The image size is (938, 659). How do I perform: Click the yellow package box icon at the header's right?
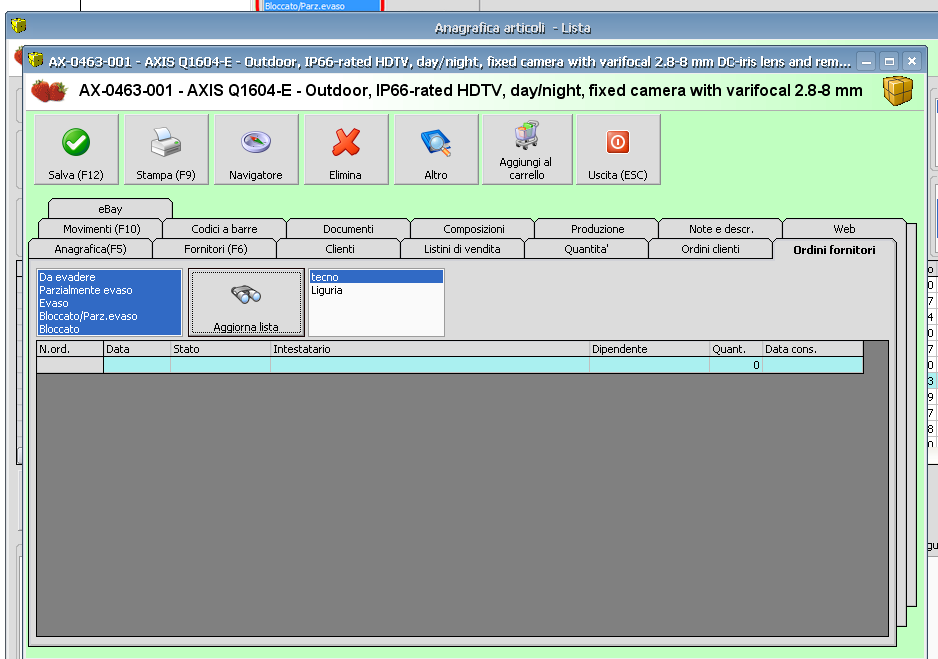point(898,91)
